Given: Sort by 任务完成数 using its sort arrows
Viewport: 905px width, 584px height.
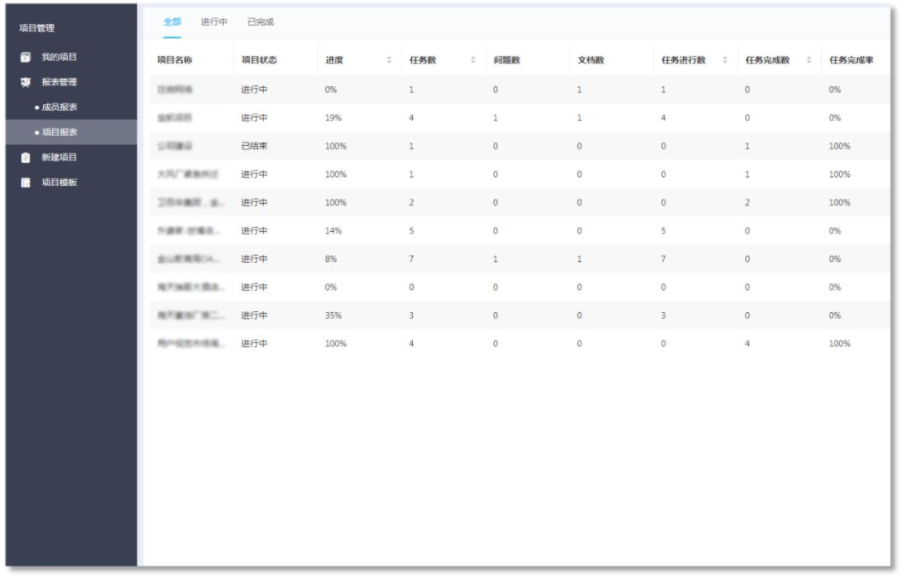Looking at the screenshot, I should tap(809, 60).
